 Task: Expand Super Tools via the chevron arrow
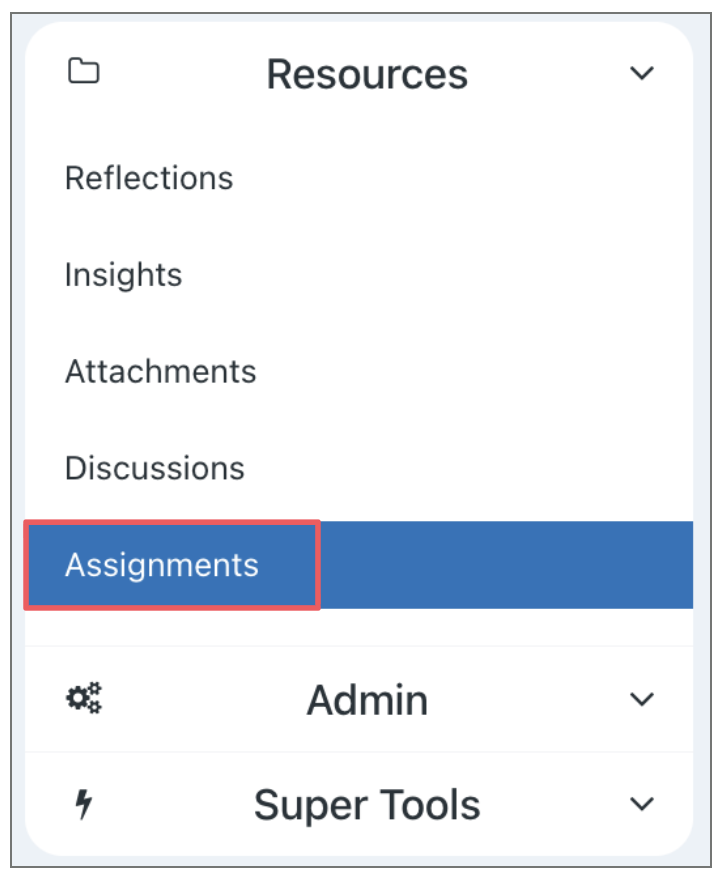641,804
